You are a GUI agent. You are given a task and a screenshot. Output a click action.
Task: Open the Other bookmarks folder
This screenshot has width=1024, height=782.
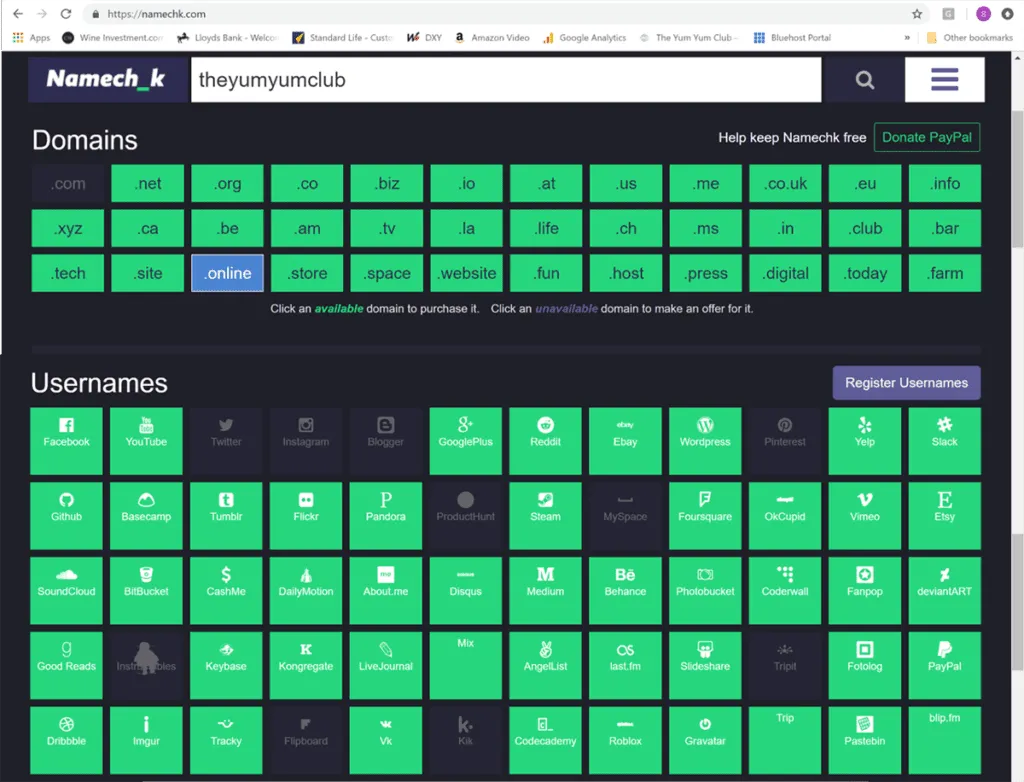pyautogui.click(x=970, y=38)
